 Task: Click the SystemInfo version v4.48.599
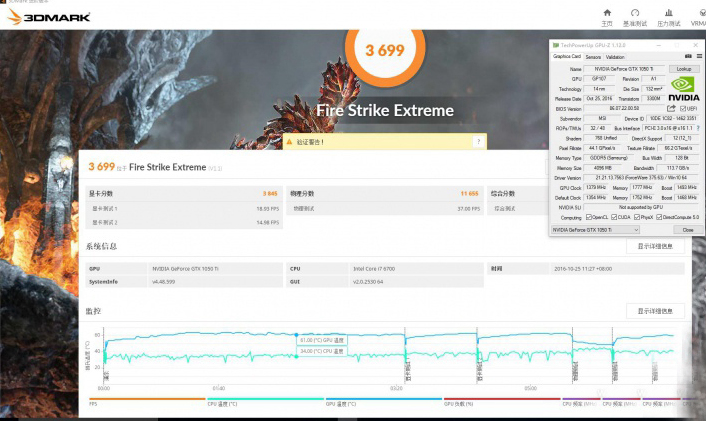(x=215, y=282)
